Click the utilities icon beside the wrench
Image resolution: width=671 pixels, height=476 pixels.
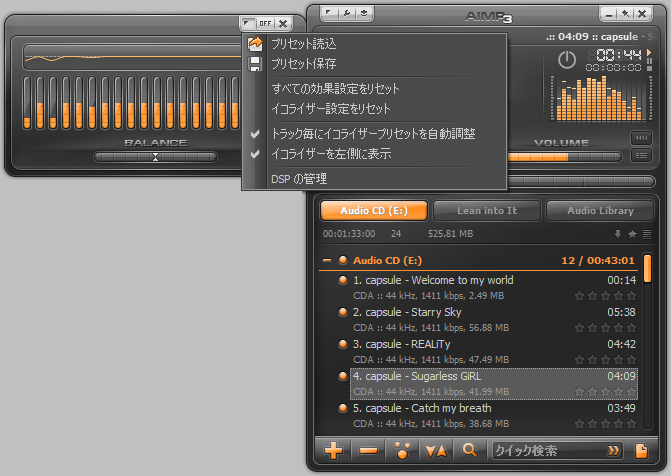point(364,13)
